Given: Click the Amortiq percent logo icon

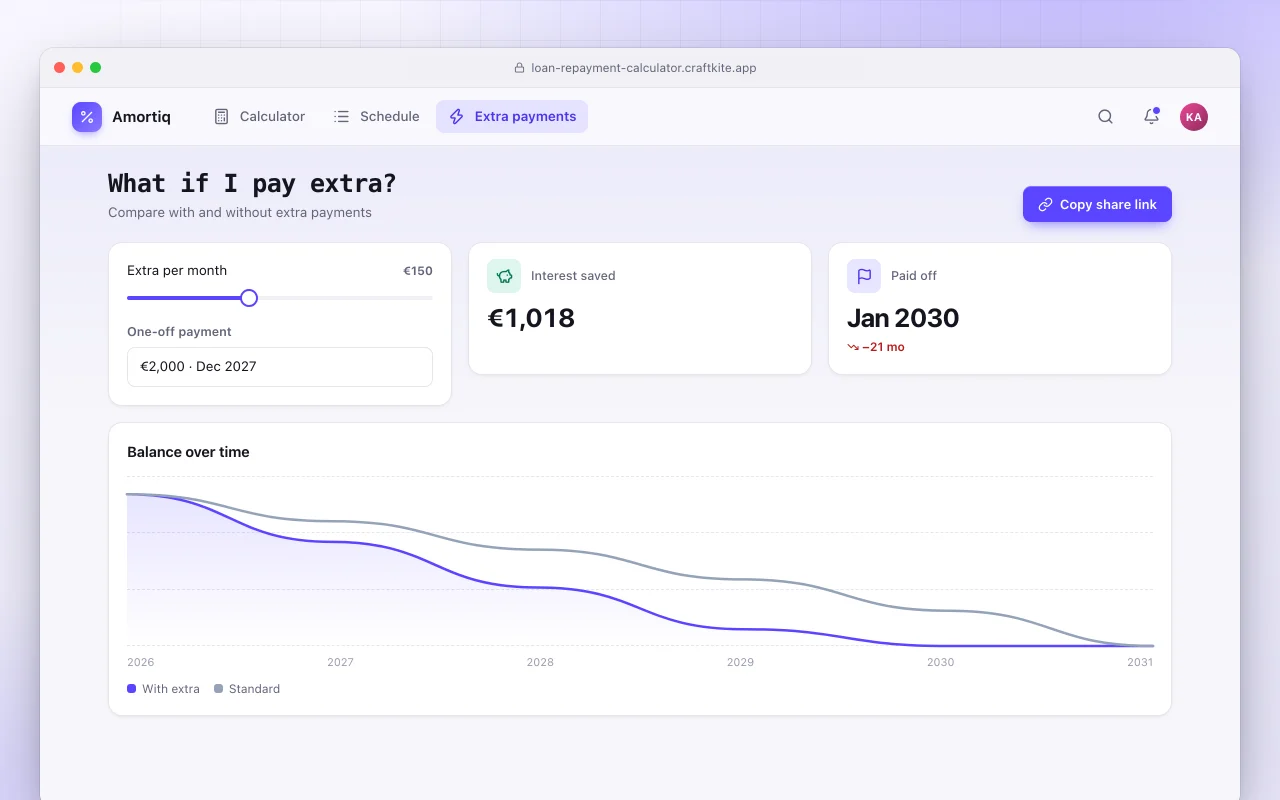Looking at the screenshot, I should (x=87, y=117).
